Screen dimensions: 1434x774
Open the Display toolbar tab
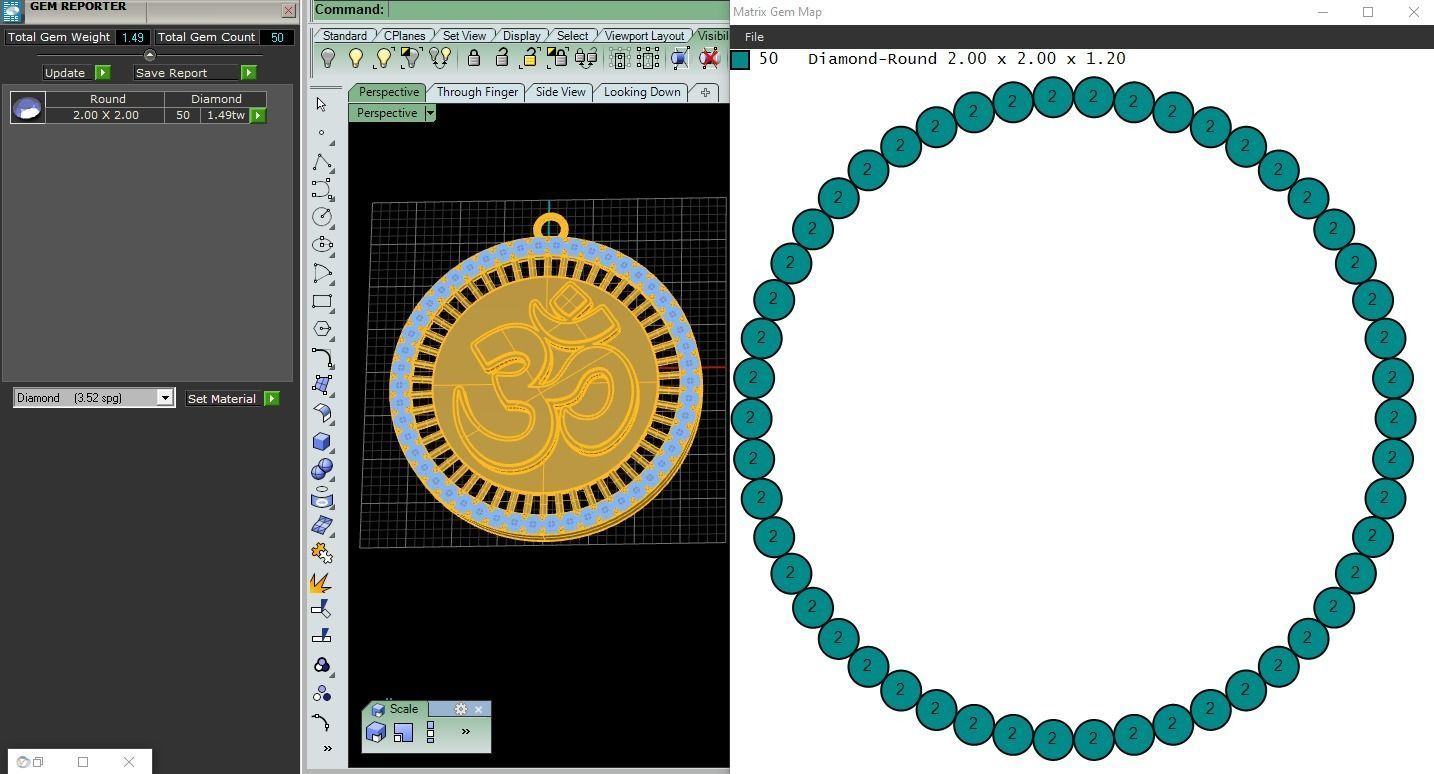click(521, 35)
